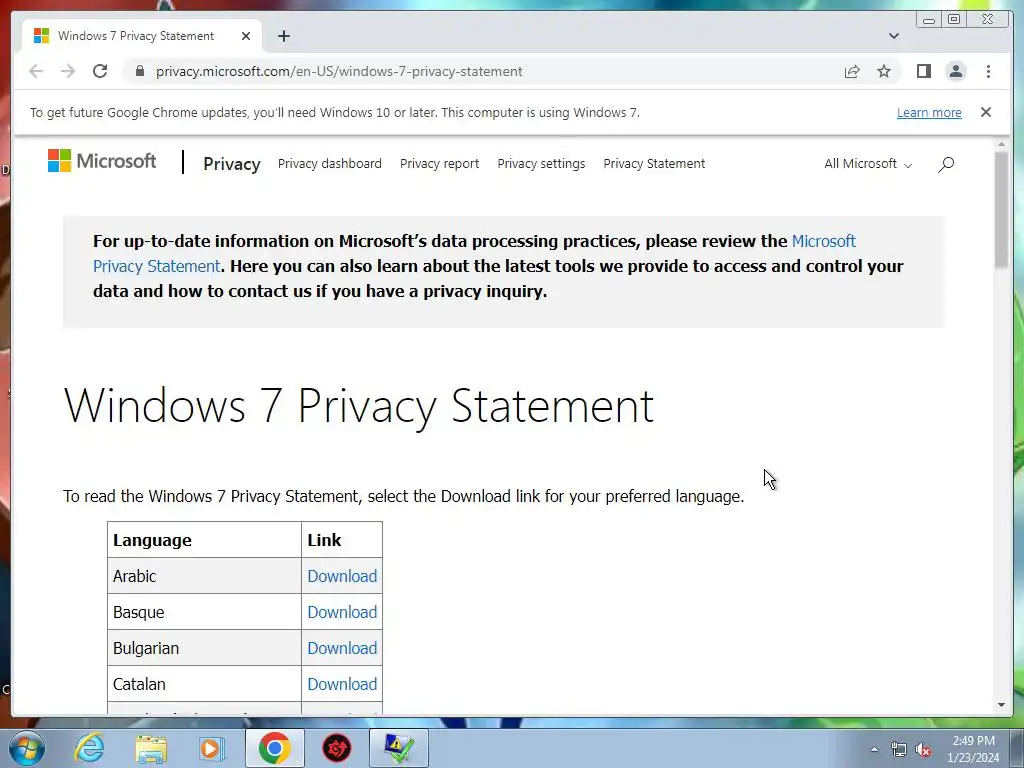Open Privacy dashboard menu item
The height and width of the screenshot is (768, 1024).
[x=330, y=164]
